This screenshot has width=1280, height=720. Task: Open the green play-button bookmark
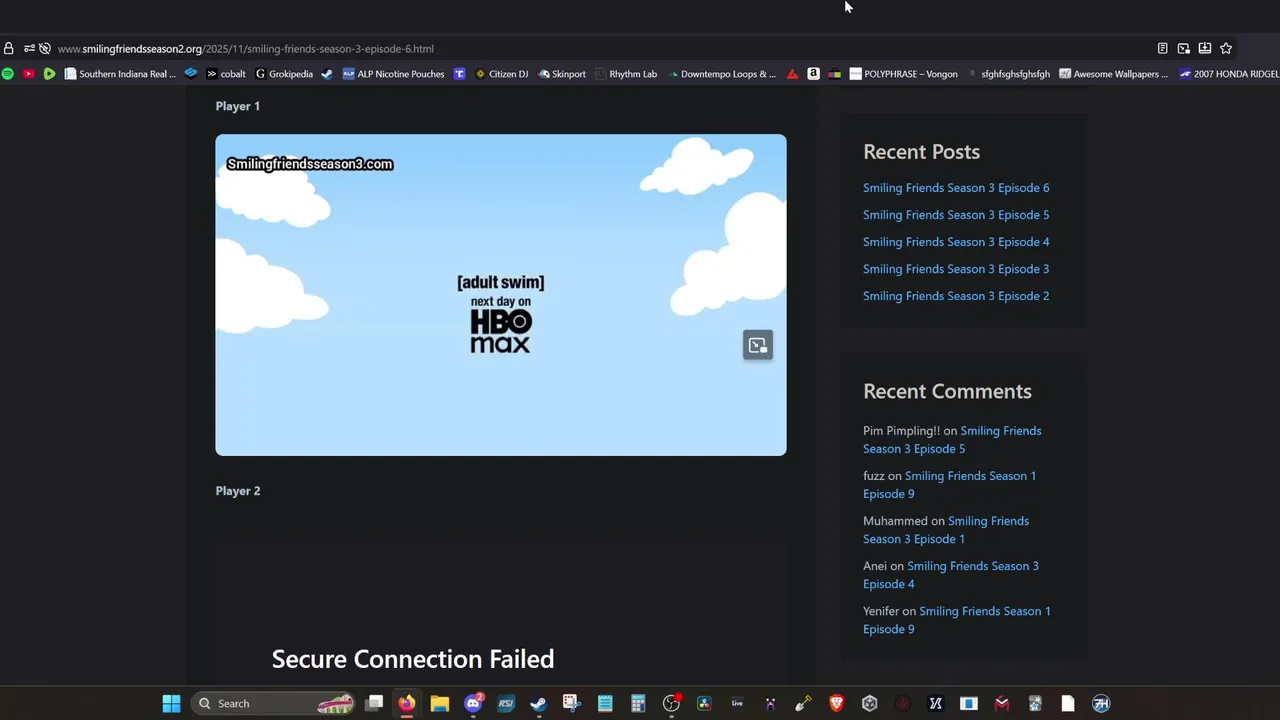[49, 74]
